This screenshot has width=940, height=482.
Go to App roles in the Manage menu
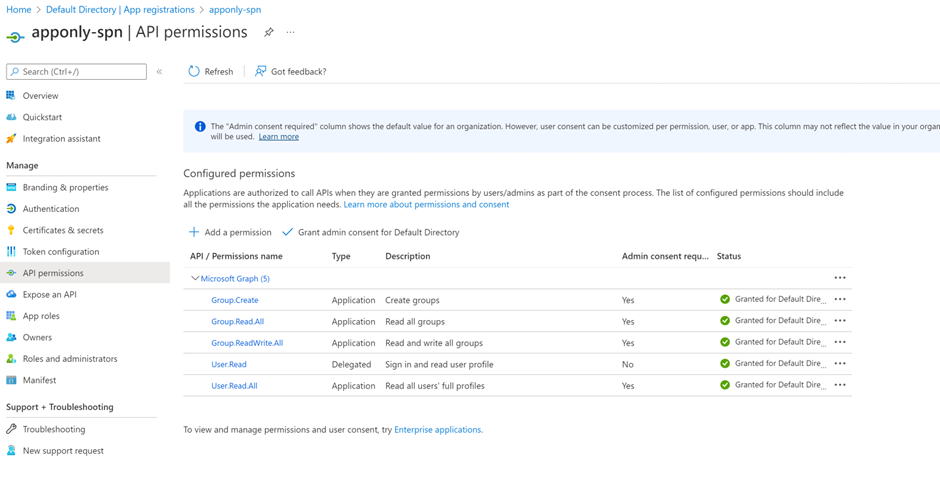click(41, 316)
